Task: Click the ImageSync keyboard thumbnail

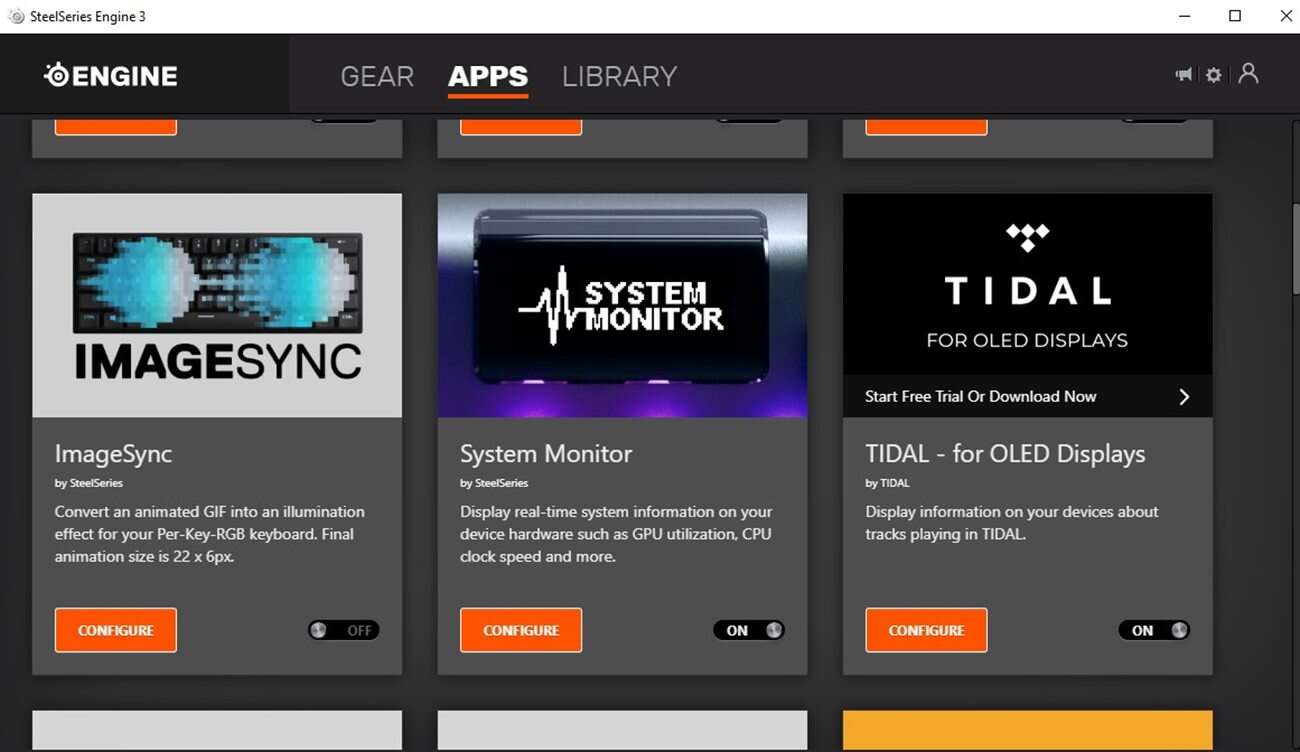Action: (217, 305)
